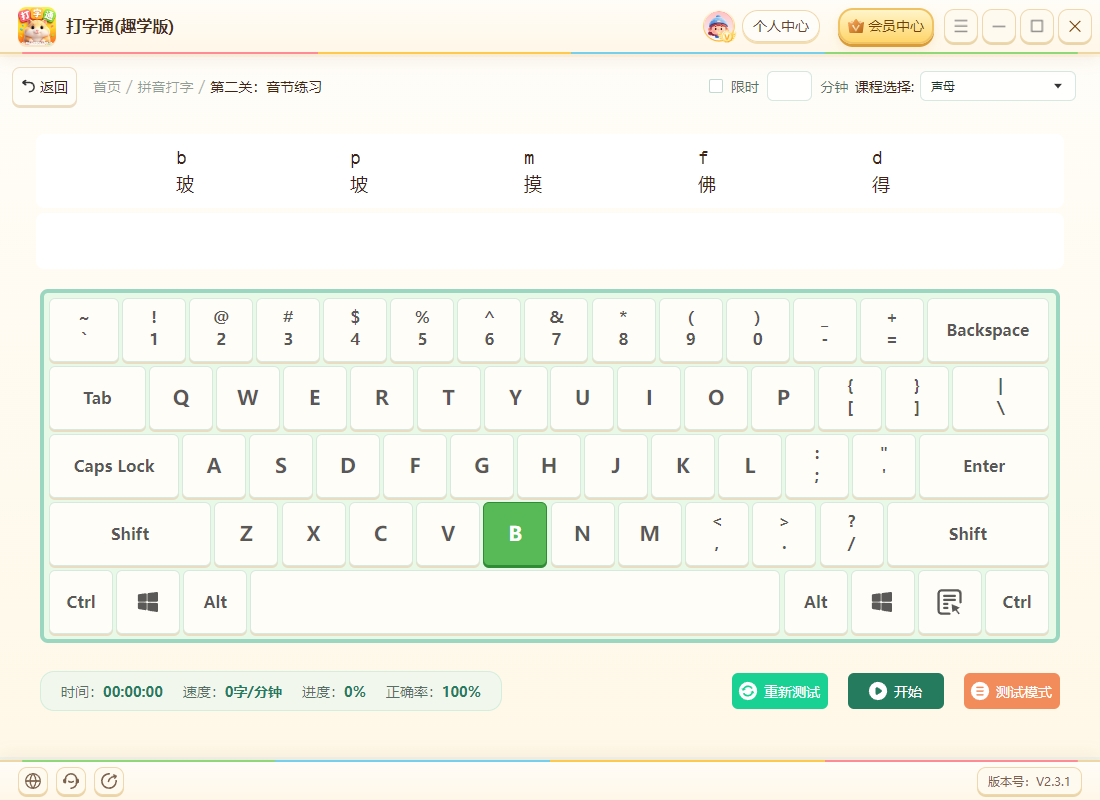Click the Tab key
The width and height of the screenshot is (1100, 800).
pos(98,398)
